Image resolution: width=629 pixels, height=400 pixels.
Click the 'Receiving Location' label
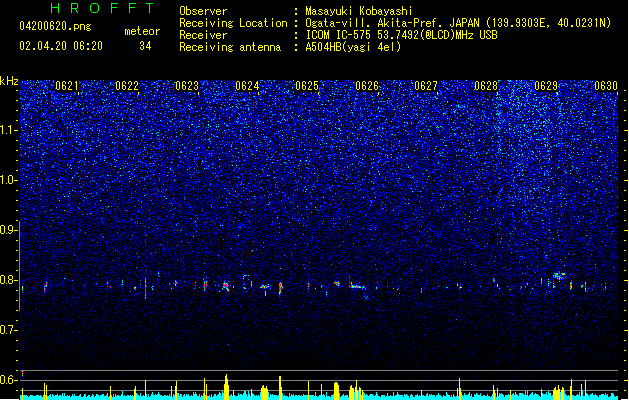point(233,23)
